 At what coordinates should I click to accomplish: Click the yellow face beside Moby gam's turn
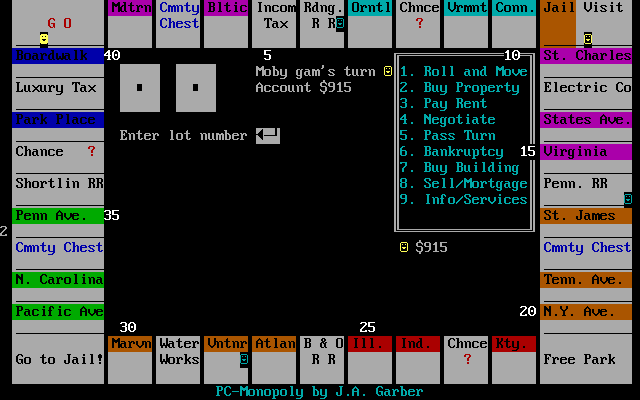pyautogui.click(x=388, y=71)
